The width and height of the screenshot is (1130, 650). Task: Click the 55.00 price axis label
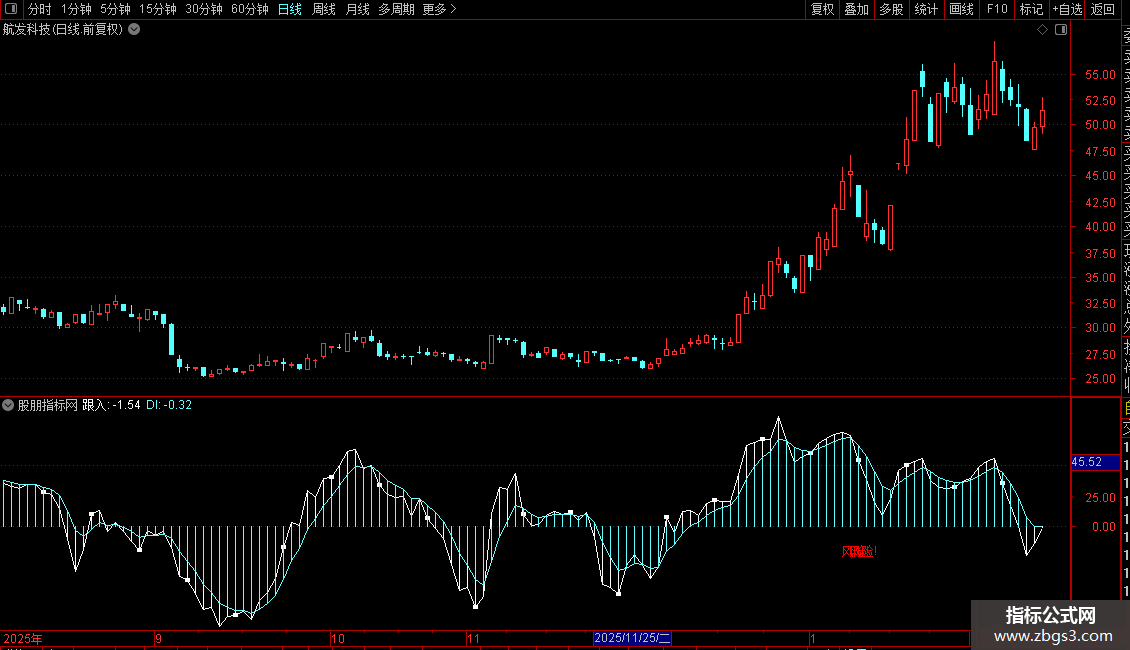coord(1100,75)
